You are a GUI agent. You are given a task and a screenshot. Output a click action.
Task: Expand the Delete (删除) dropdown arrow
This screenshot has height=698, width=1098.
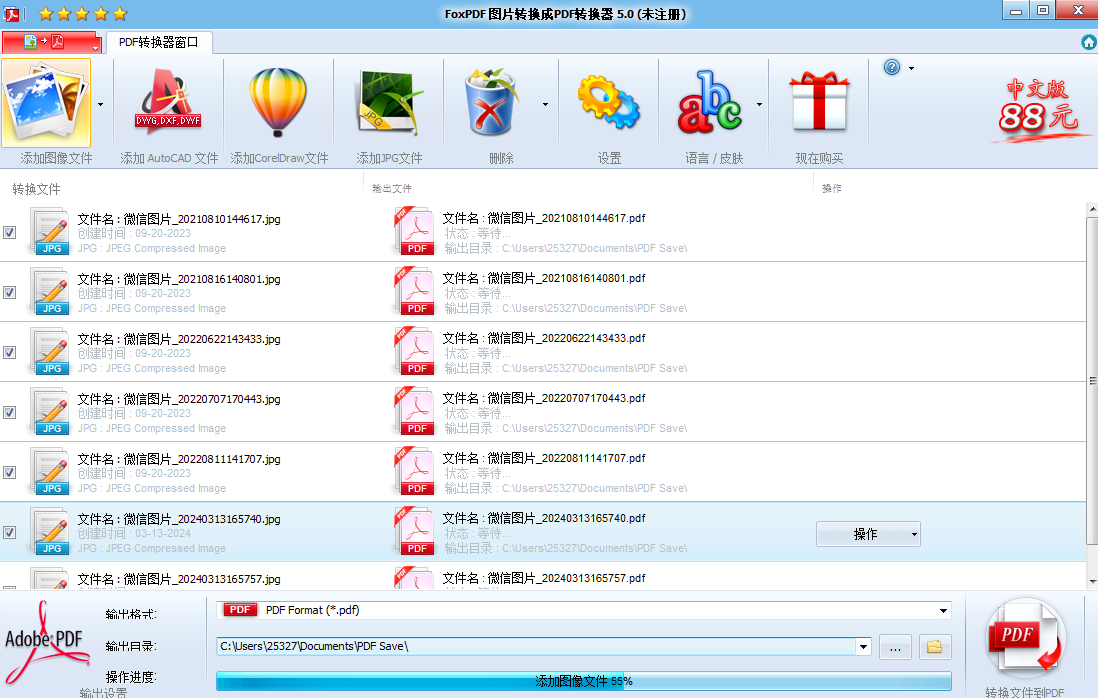545,104
